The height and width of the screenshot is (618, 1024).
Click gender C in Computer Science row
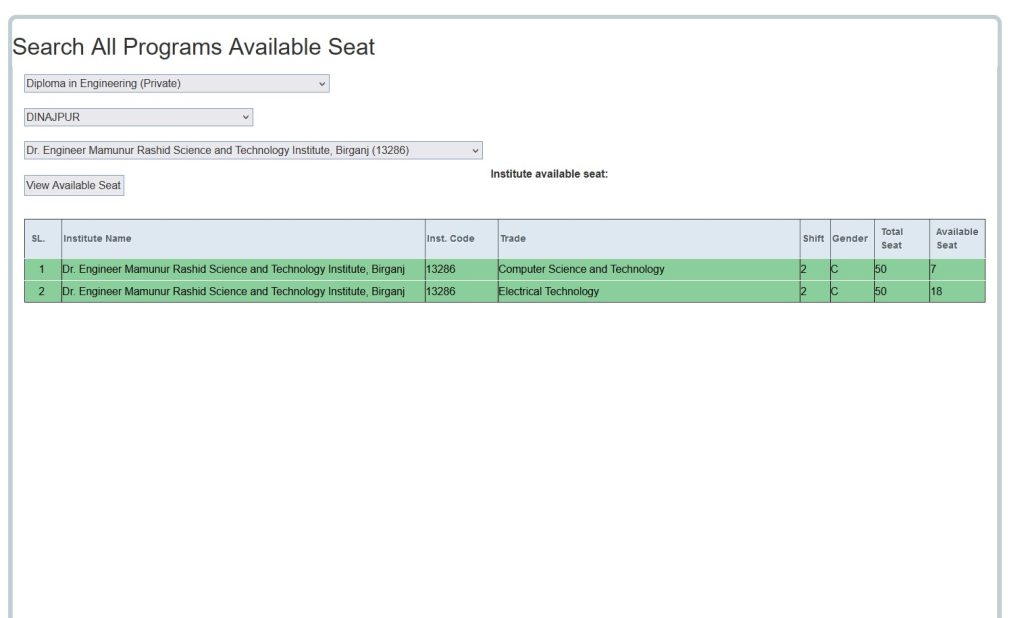(835, 269)
